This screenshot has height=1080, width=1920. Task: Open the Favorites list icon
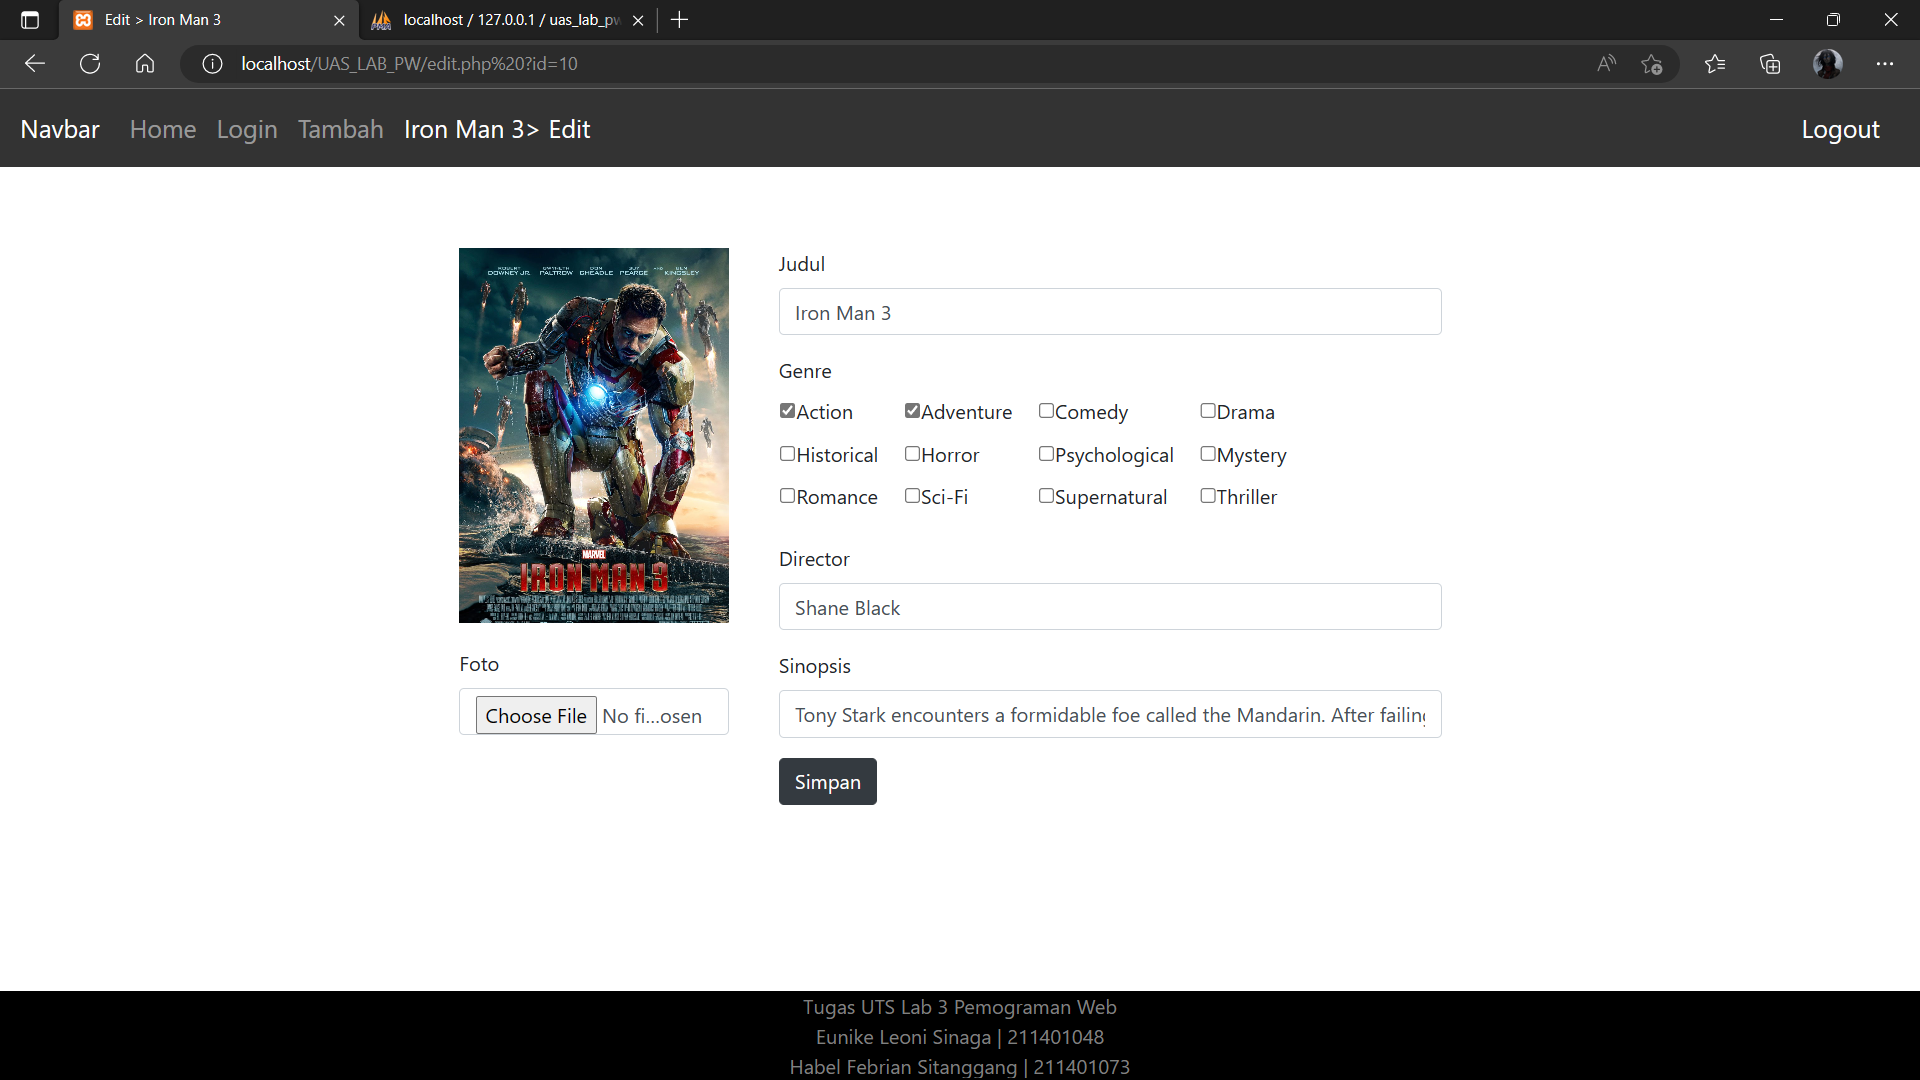click(1715, 64)
